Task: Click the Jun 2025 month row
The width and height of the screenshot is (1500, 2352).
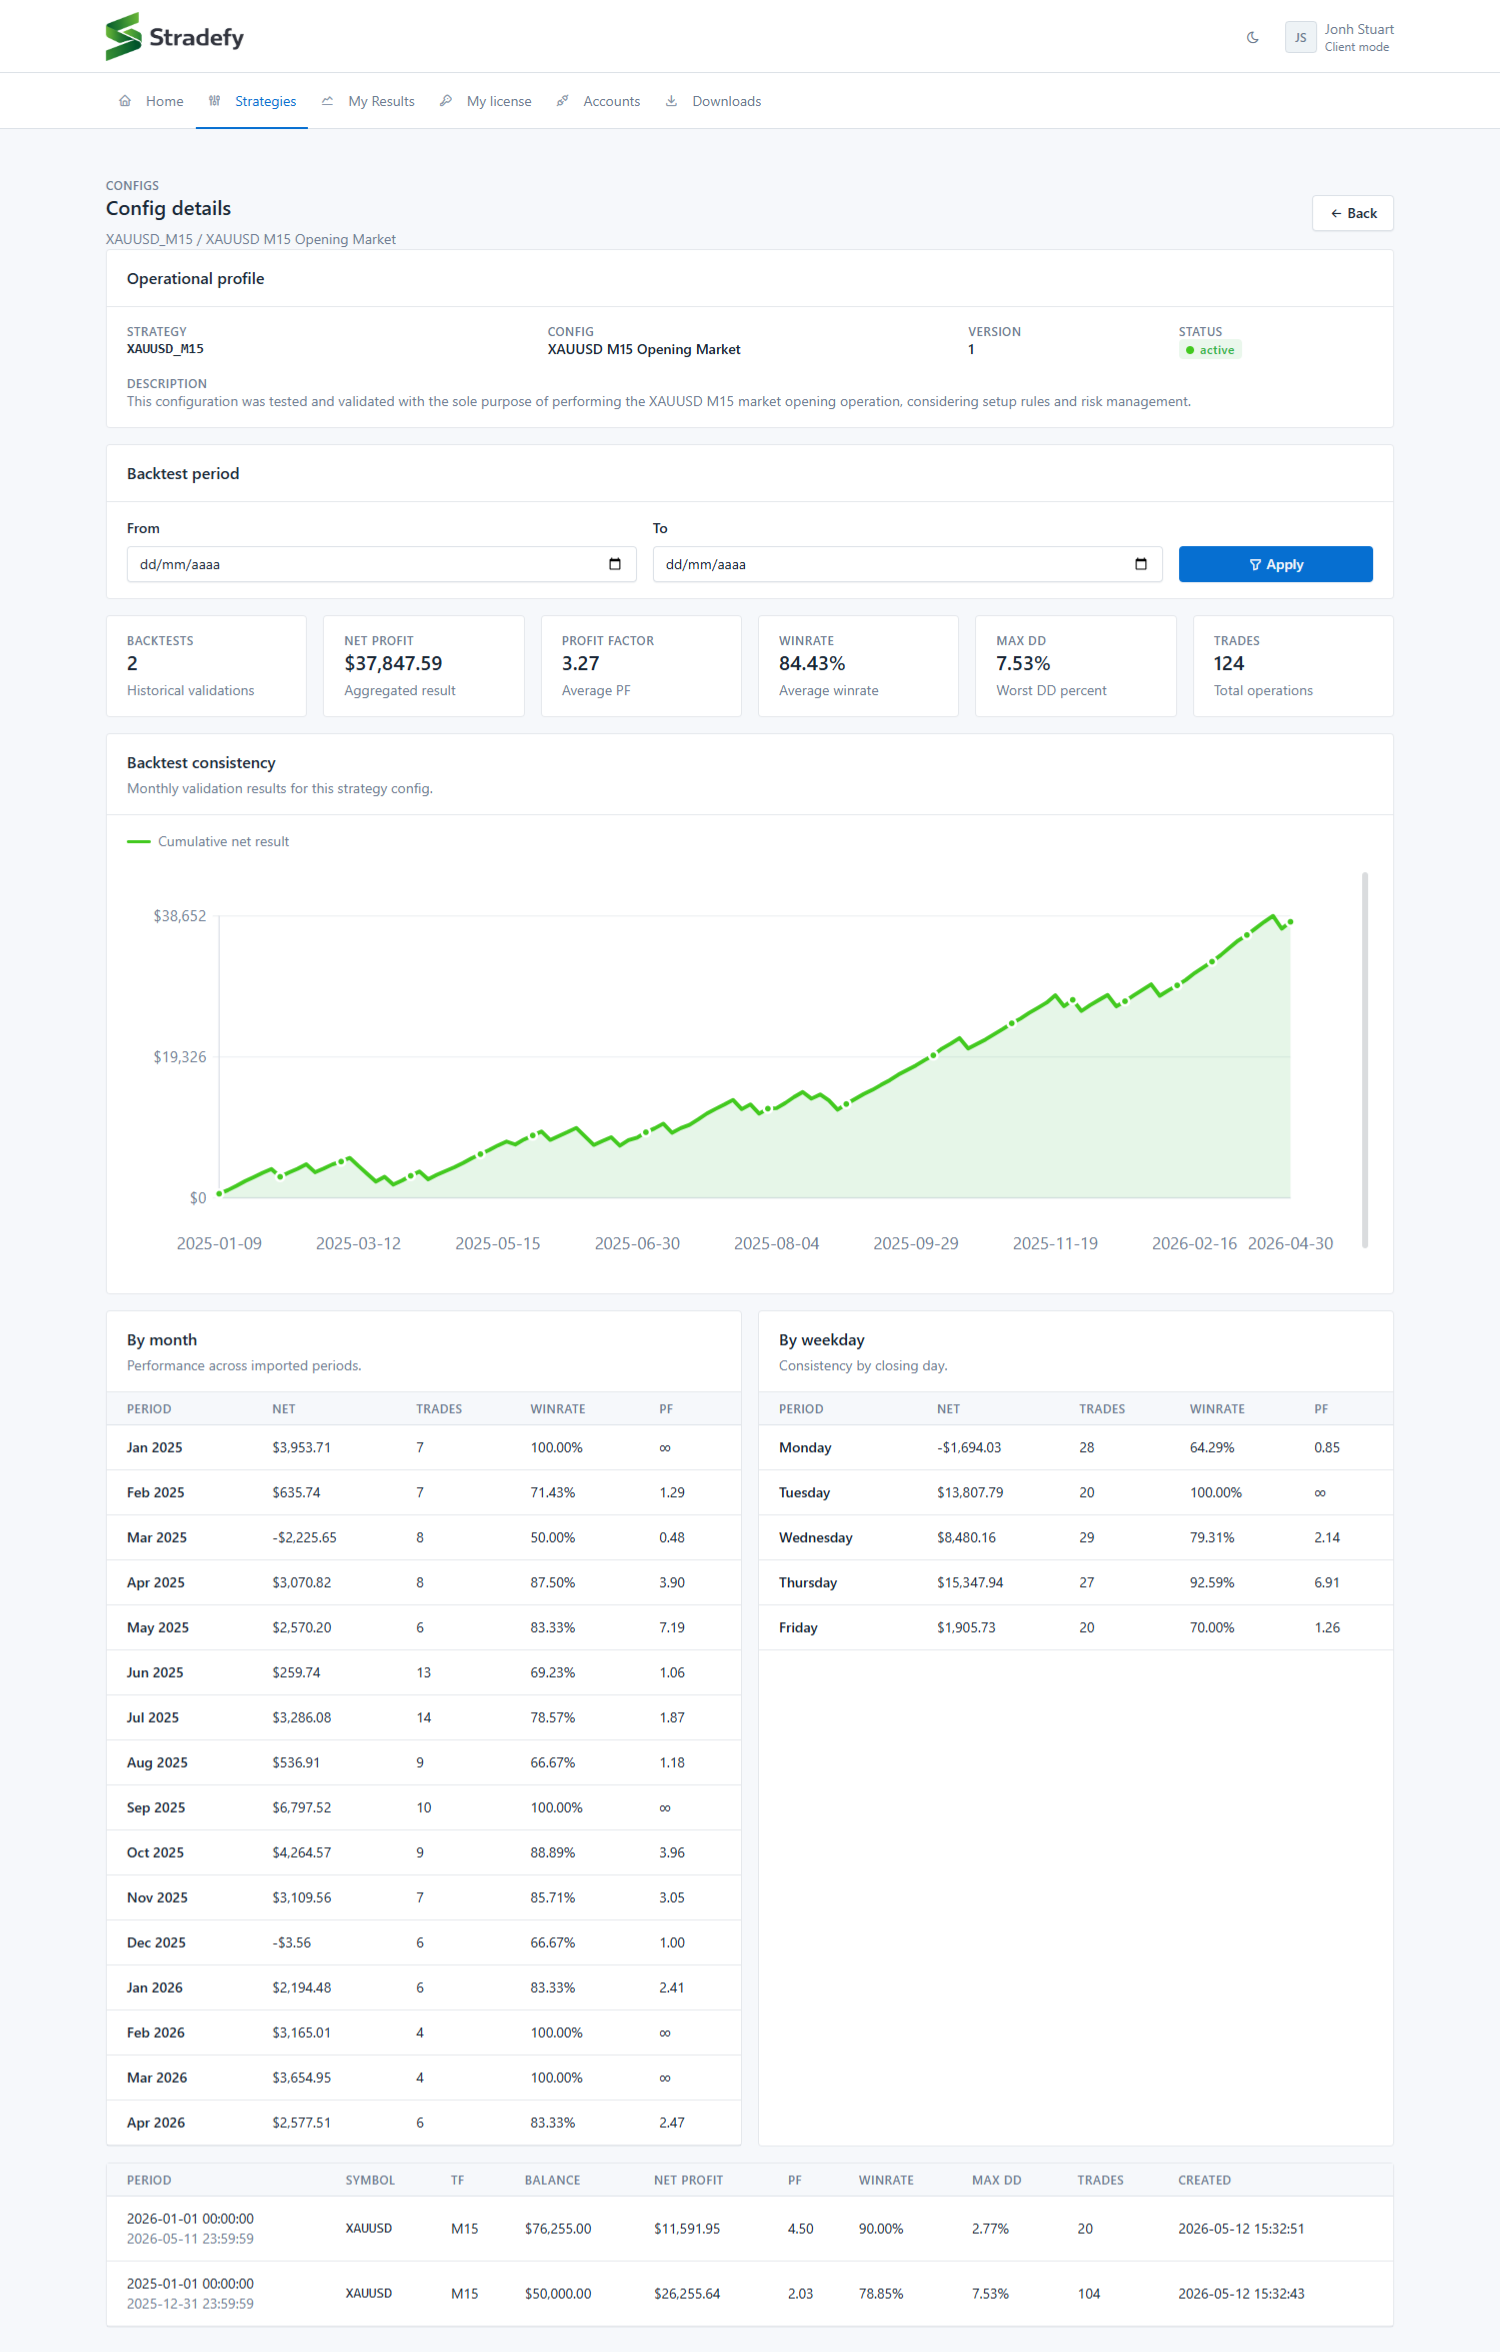Action: [424, 1673]
